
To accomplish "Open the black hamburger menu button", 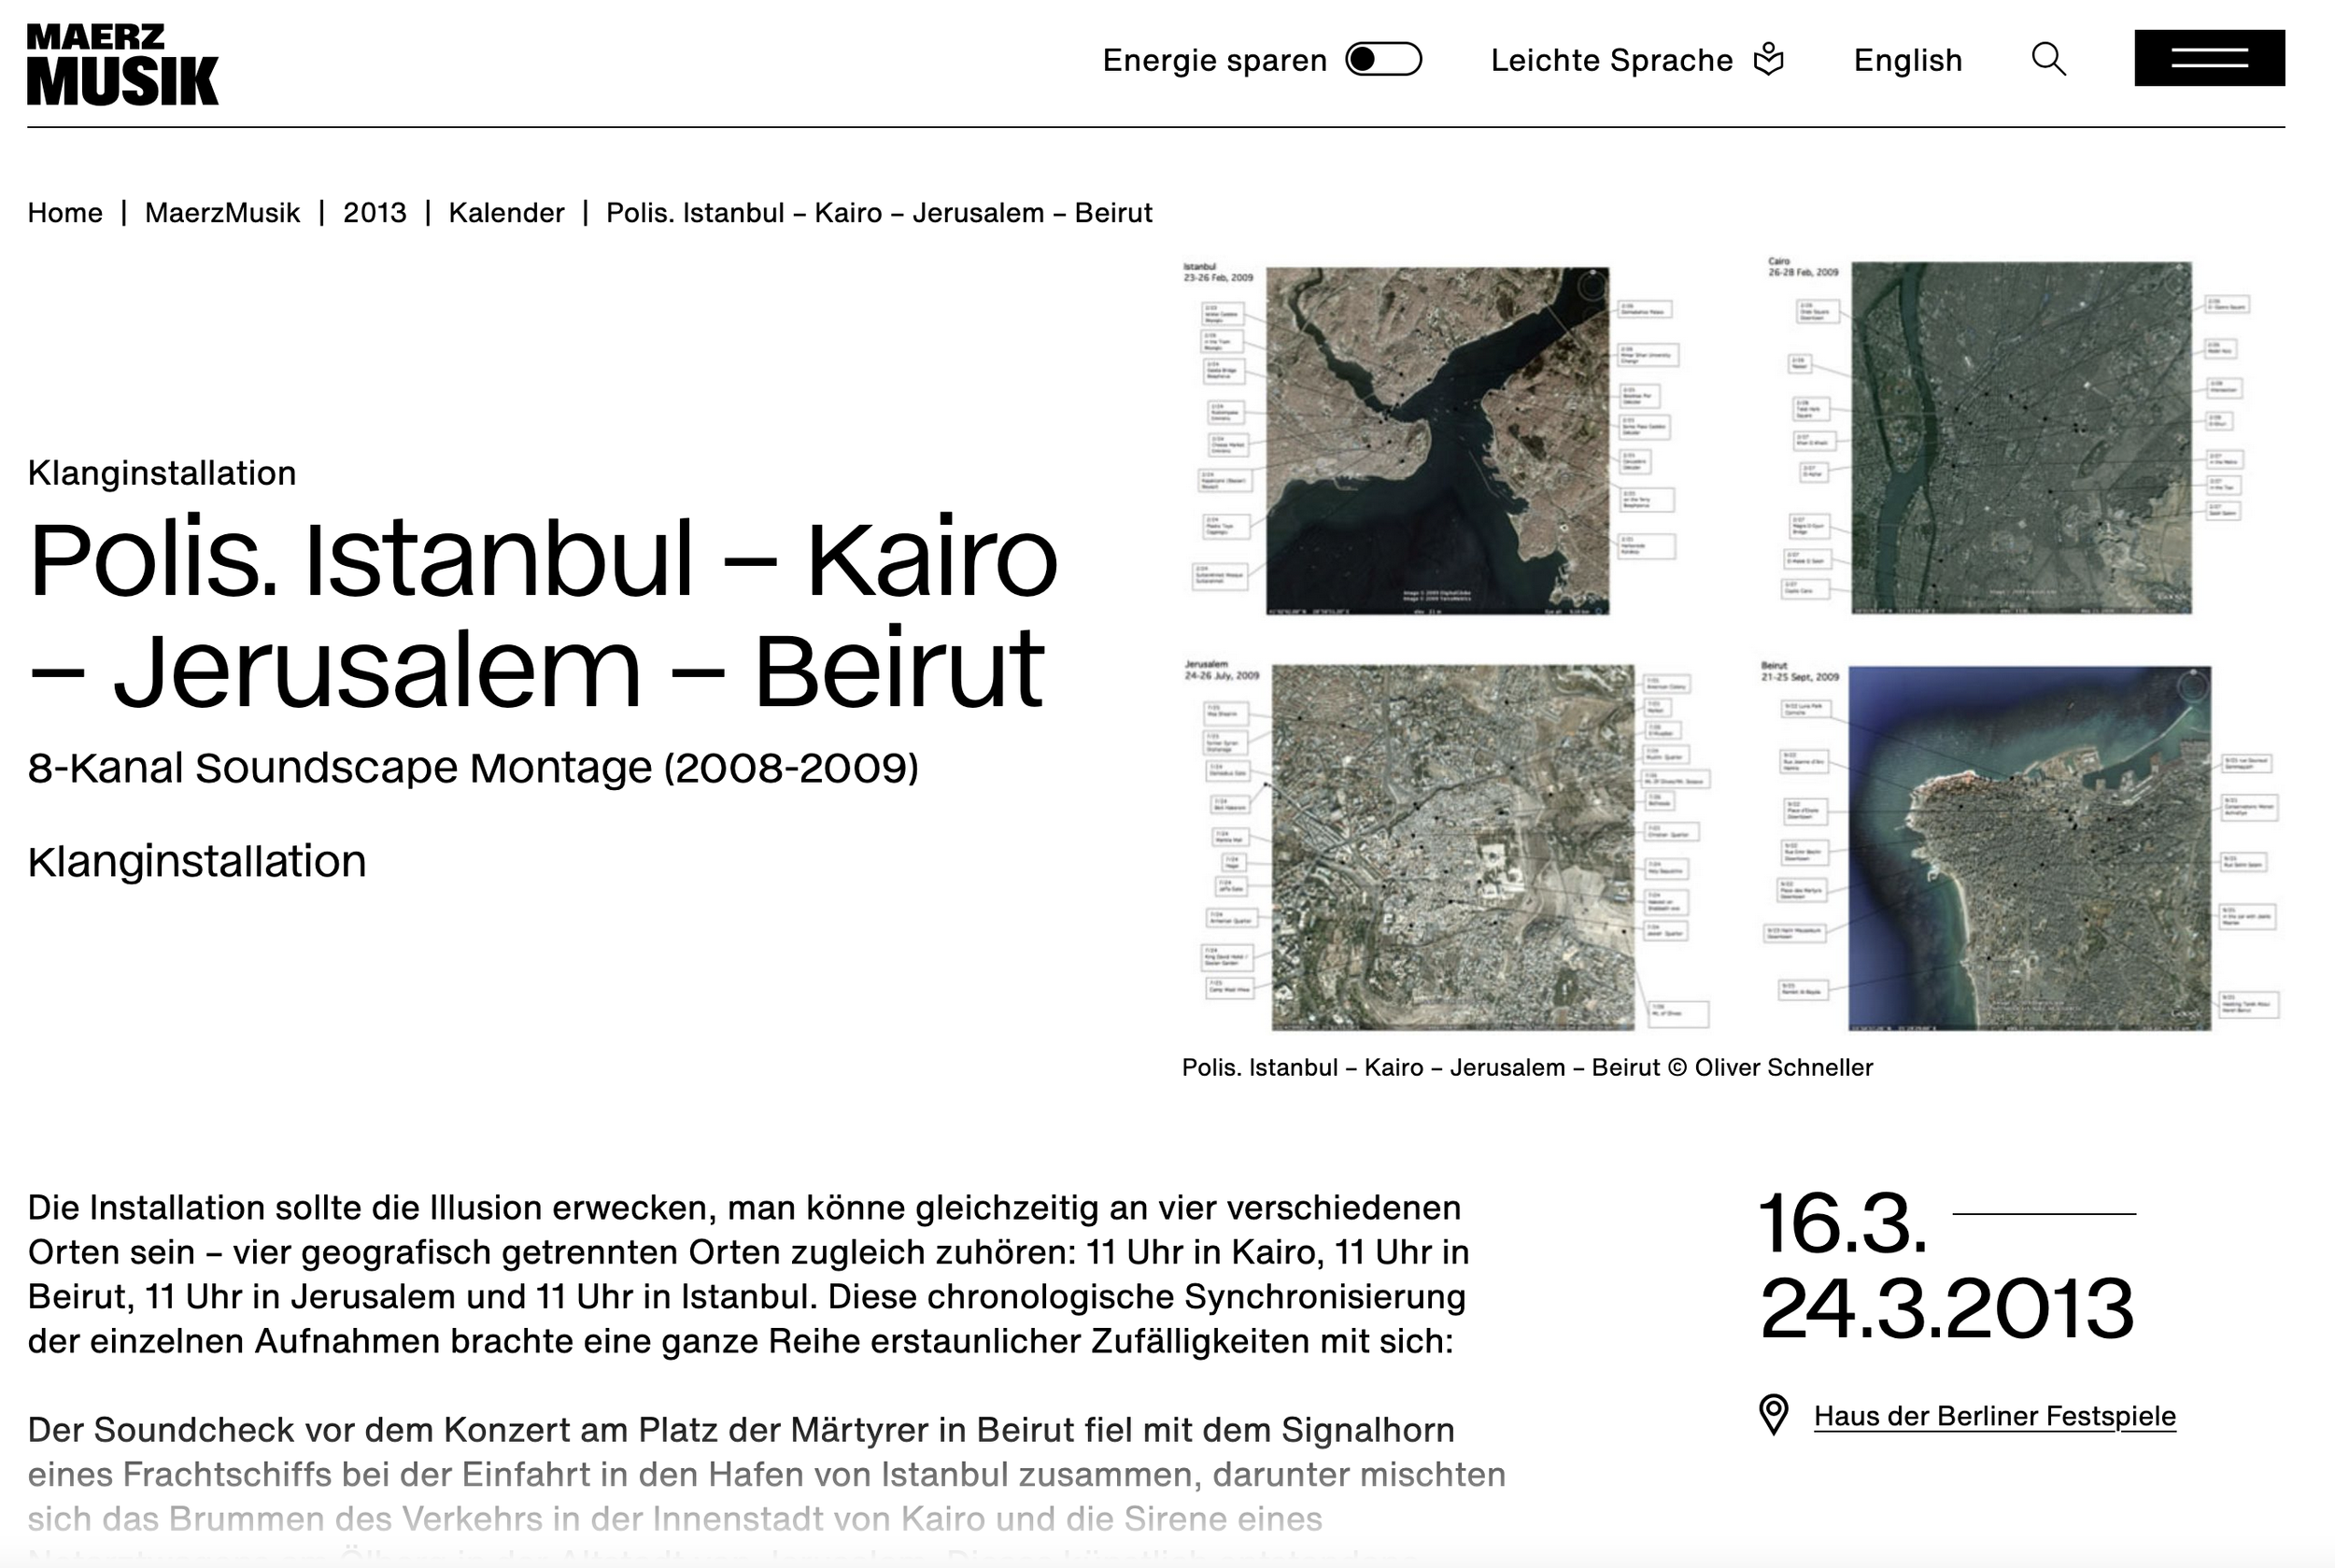I will pyautogui.click(x=2209, y=58).
